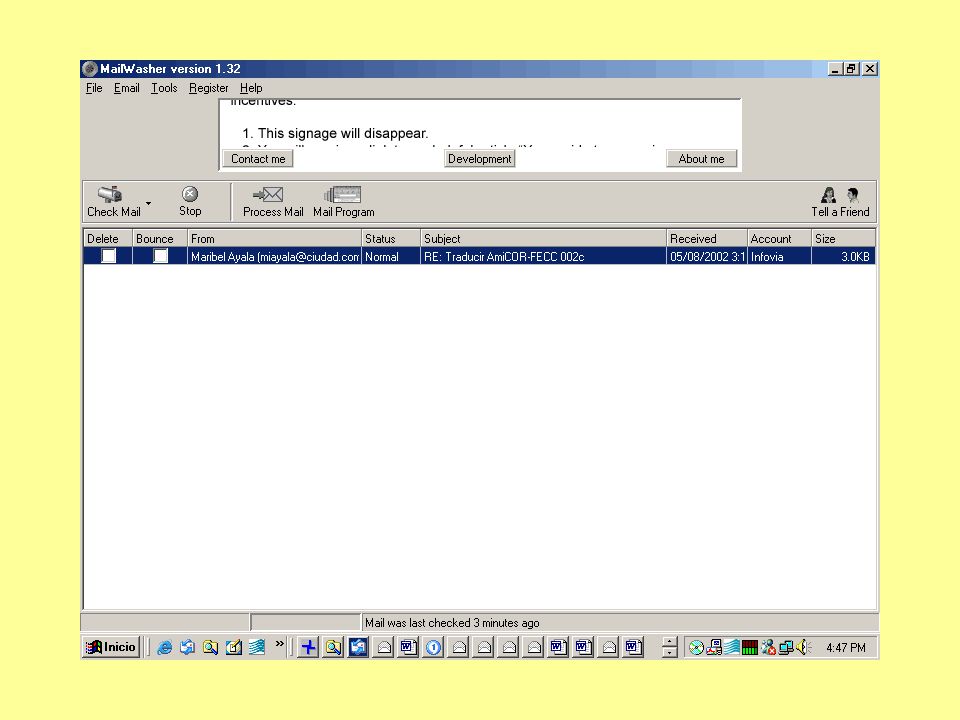
Task: Click the Development button
Action: click(x=479, y=159)
